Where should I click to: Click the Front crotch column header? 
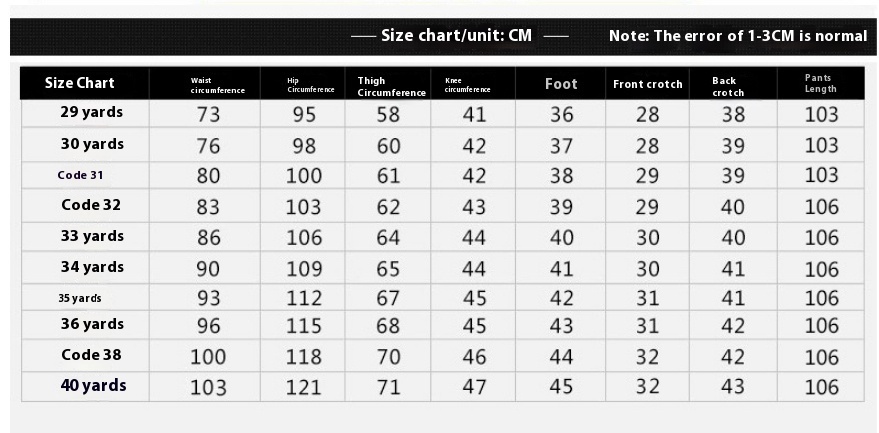tap(647, 84)
